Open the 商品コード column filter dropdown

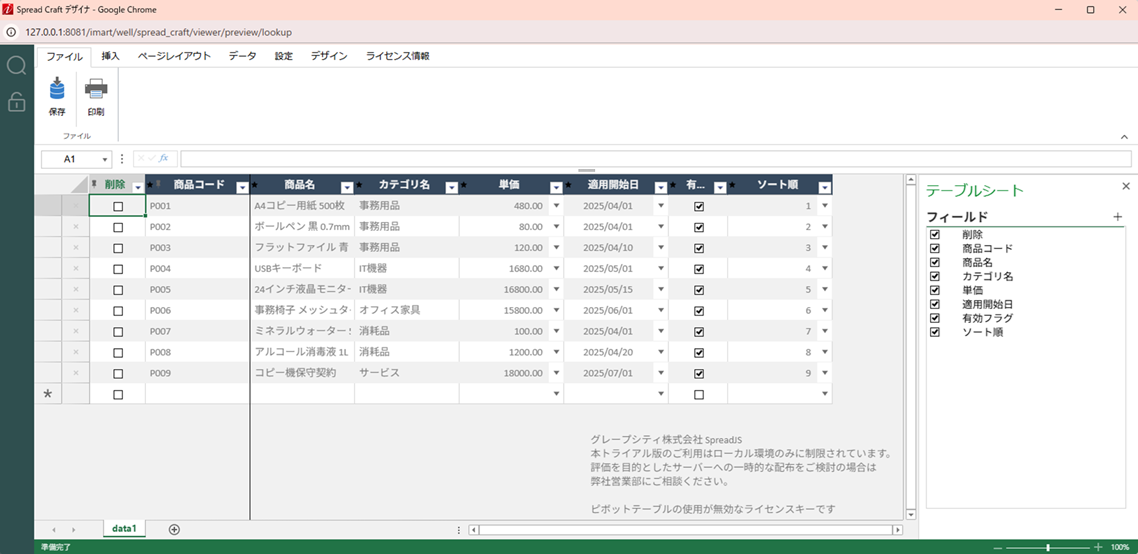coord(241,187)
